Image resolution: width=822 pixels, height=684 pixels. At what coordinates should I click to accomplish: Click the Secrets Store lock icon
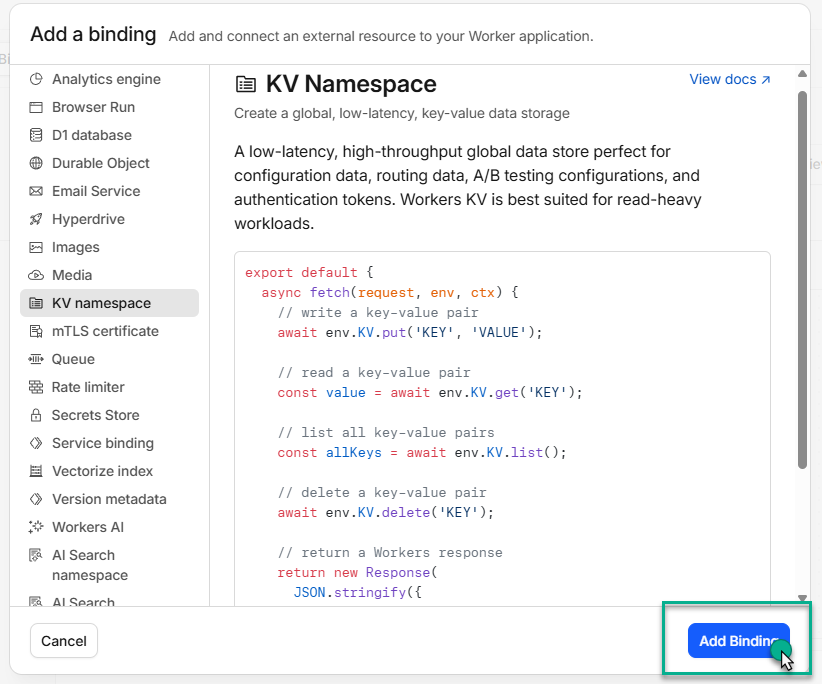click(36, 415)
